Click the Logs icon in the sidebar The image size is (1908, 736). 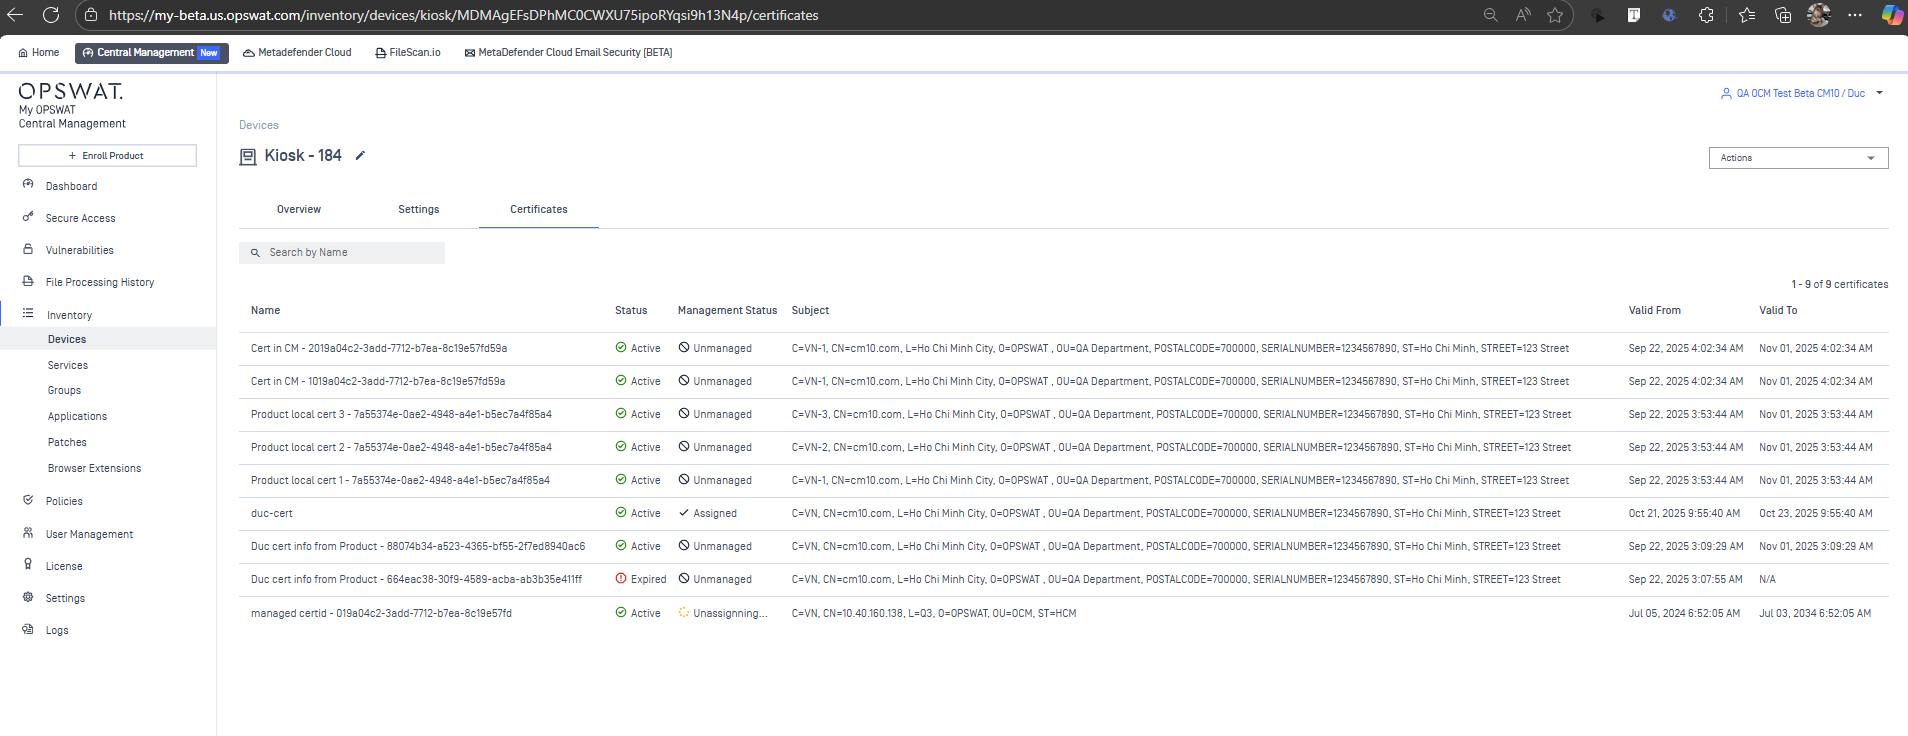pos(28,629)
